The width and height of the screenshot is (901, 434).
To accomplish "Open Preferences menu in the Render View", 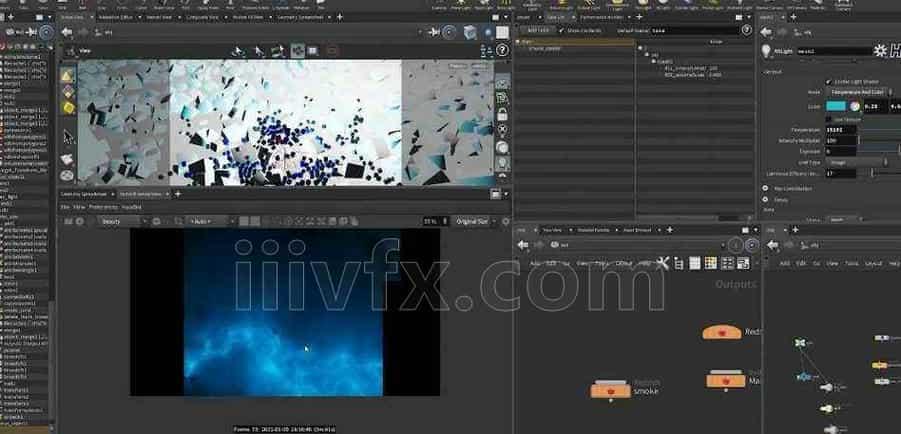I will (x=103, y=207).
